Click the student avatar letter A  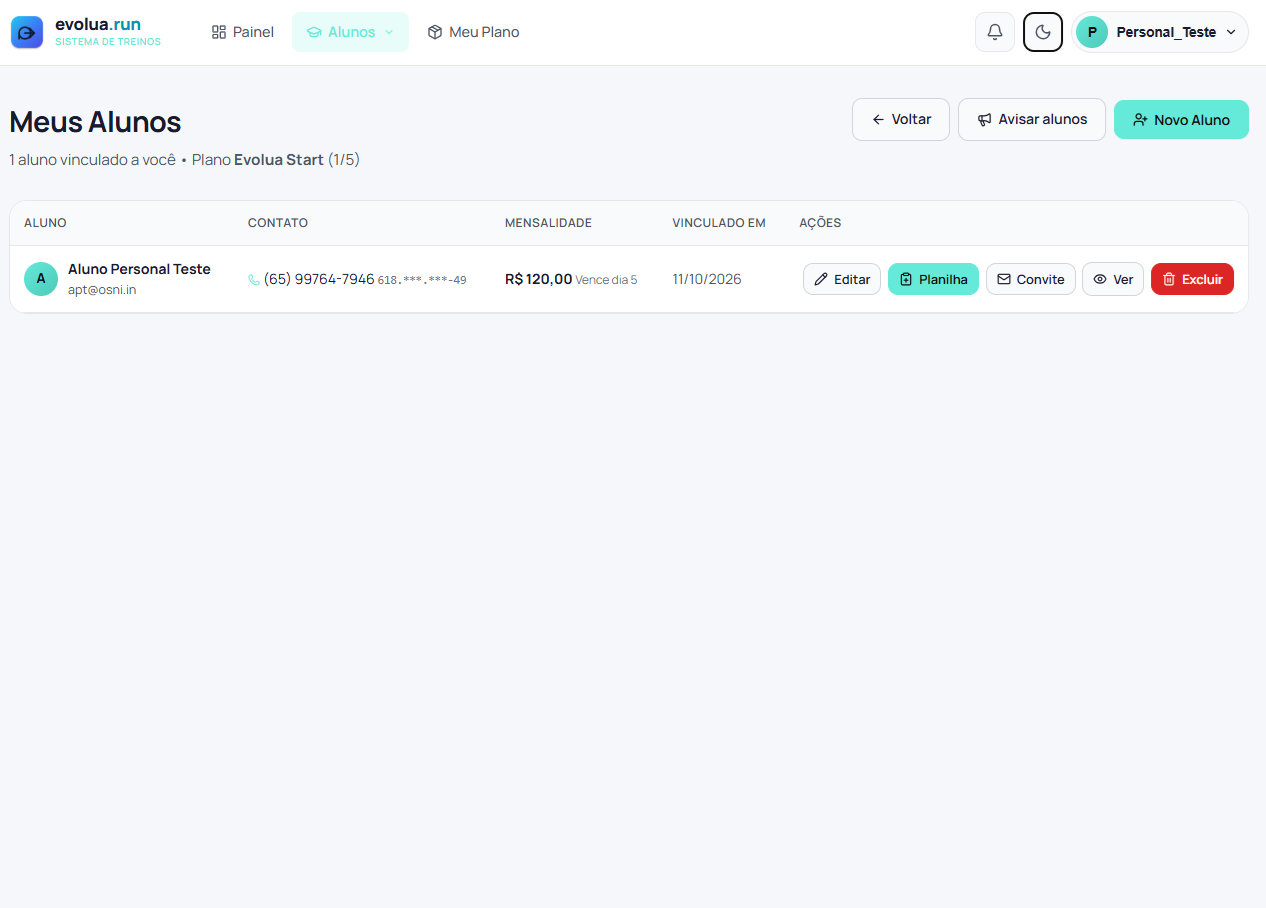(41, 279)
